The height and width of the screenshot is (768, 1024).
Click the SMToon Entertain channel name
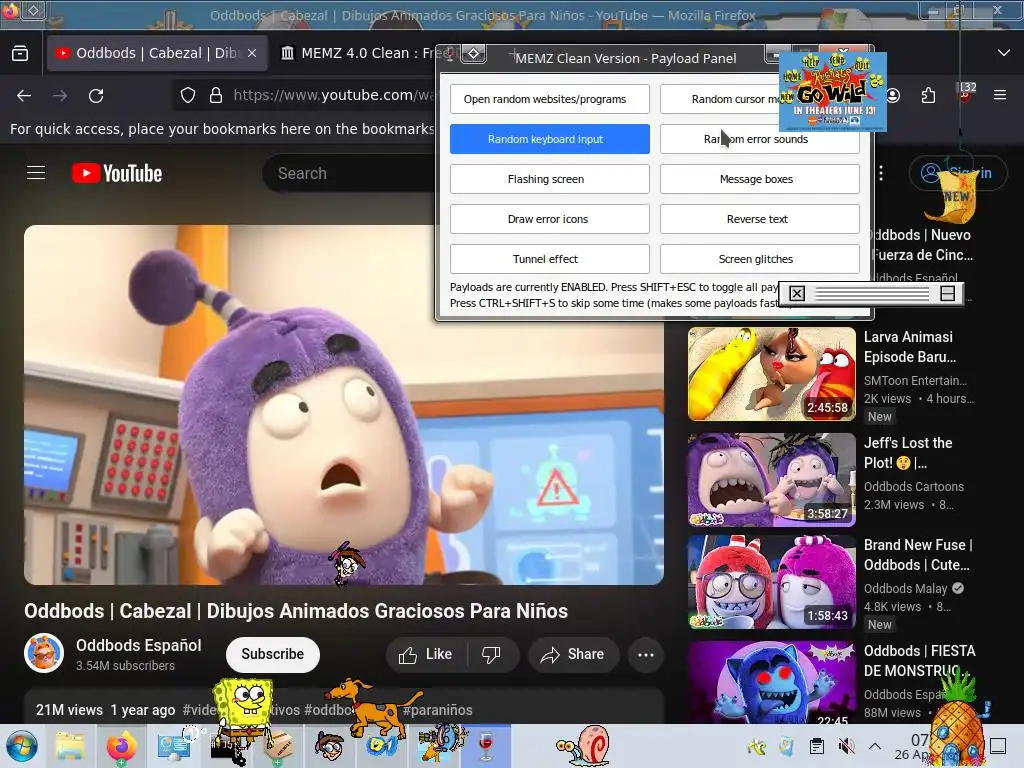click(915, 380)
